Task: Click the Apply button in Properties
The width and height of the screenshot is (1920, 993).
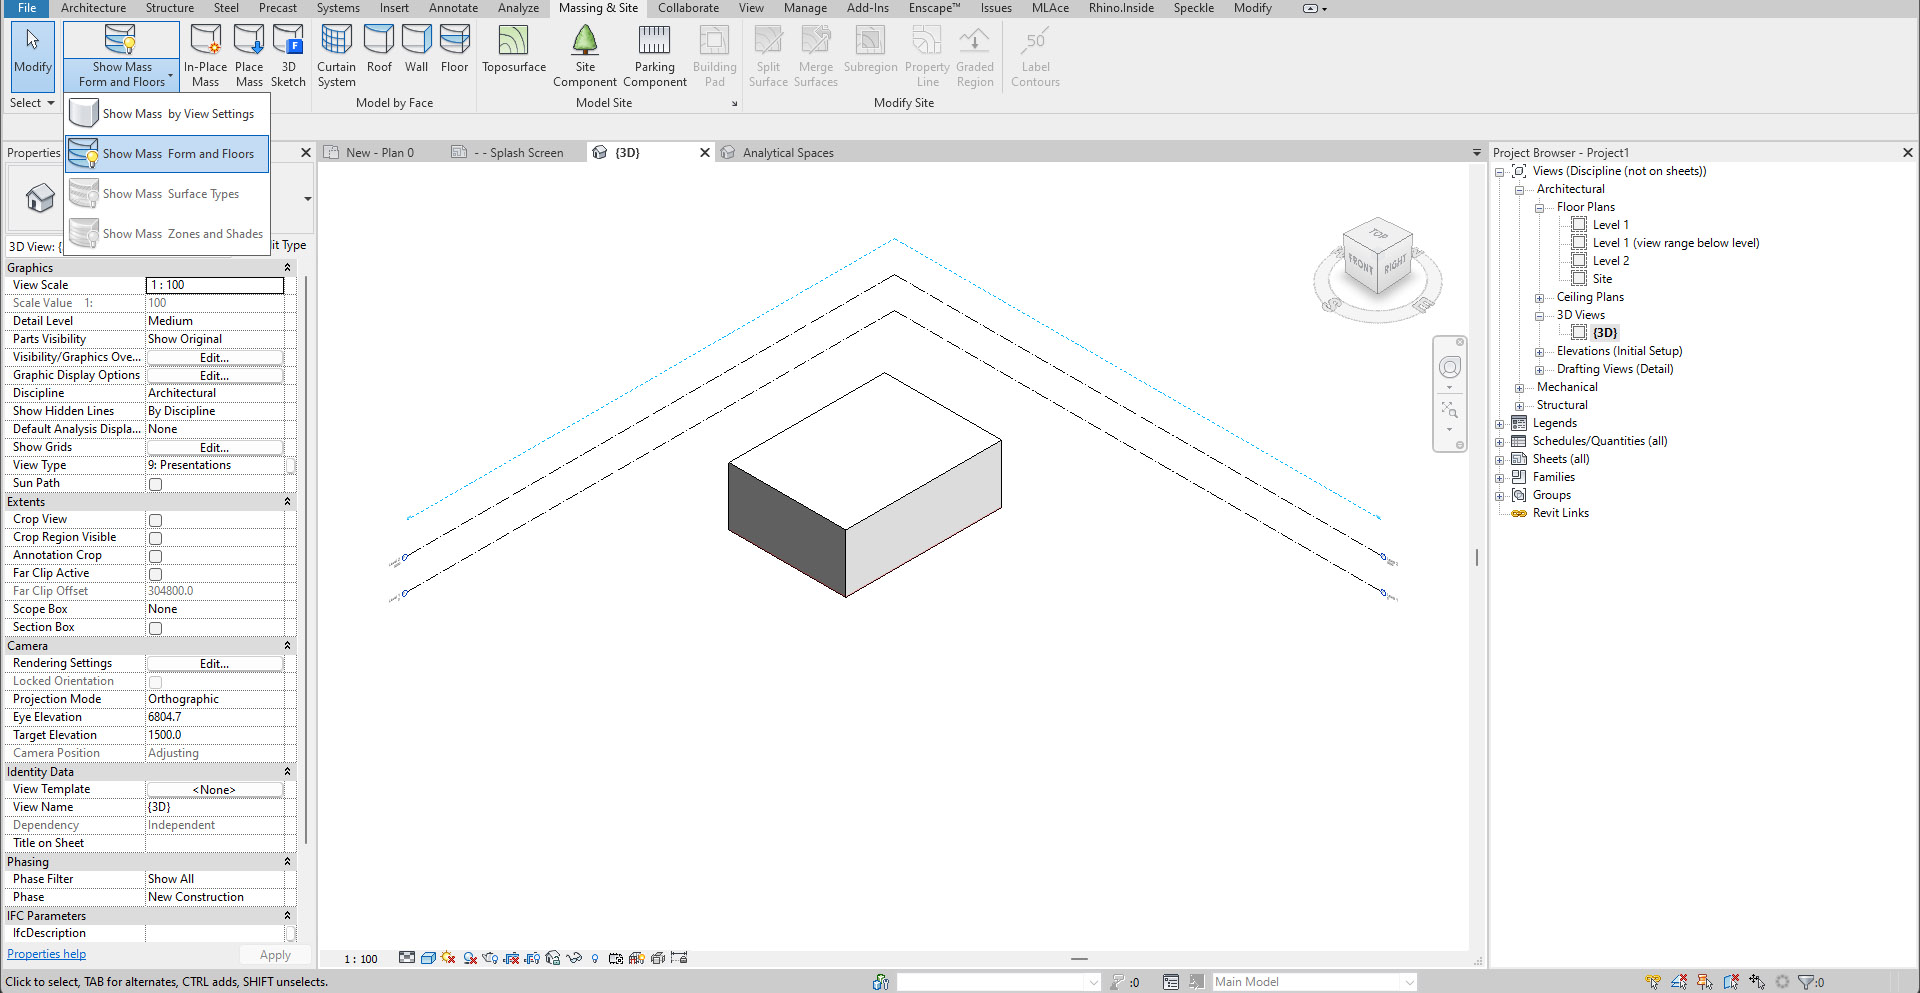Action: [x=274, y=954]
